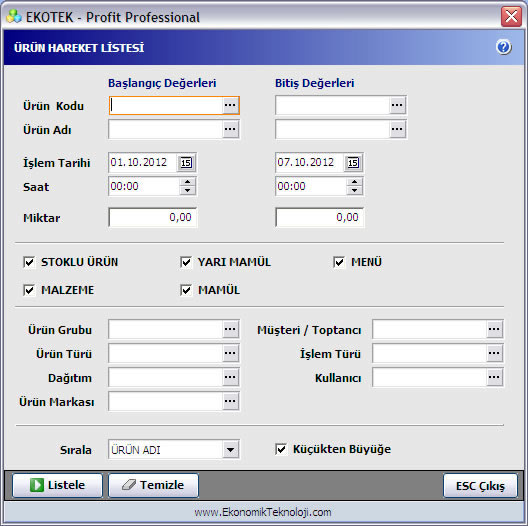The width and height of the screenshot is (528, 526).
Task: Focus Müşteri / Toptancı input field
Action: [430, 329]
